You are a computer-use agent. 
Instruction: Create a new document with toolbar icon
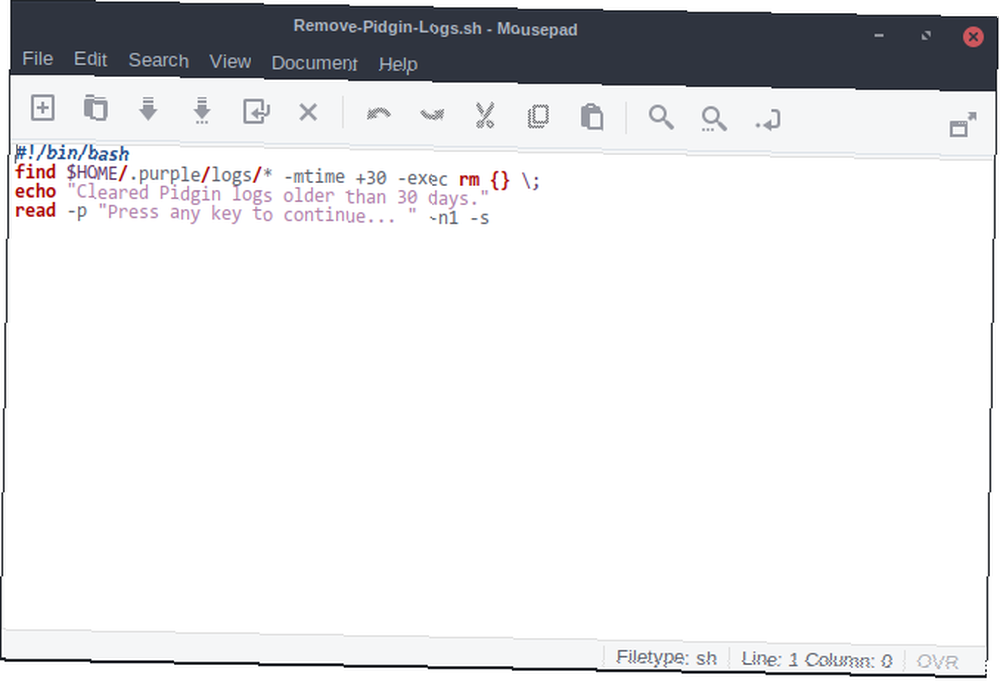click(43, 108)
